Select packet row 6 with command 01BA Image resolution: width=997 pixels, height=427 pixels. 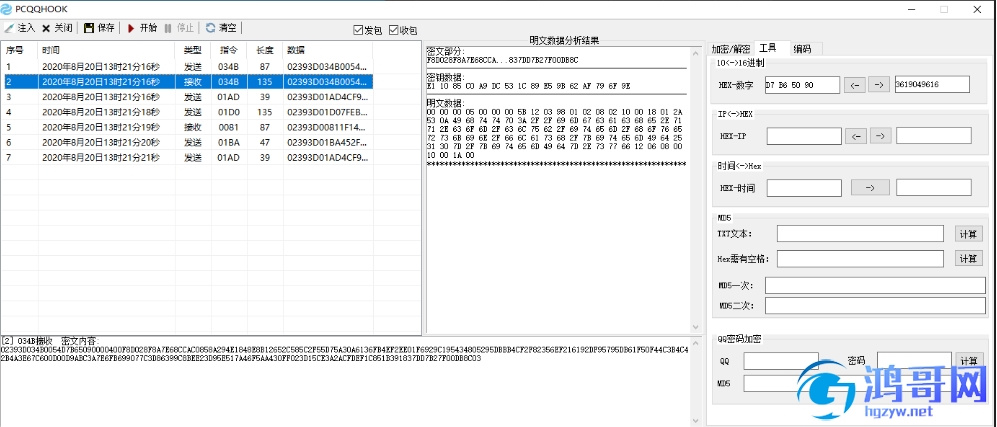pos(186,142)
